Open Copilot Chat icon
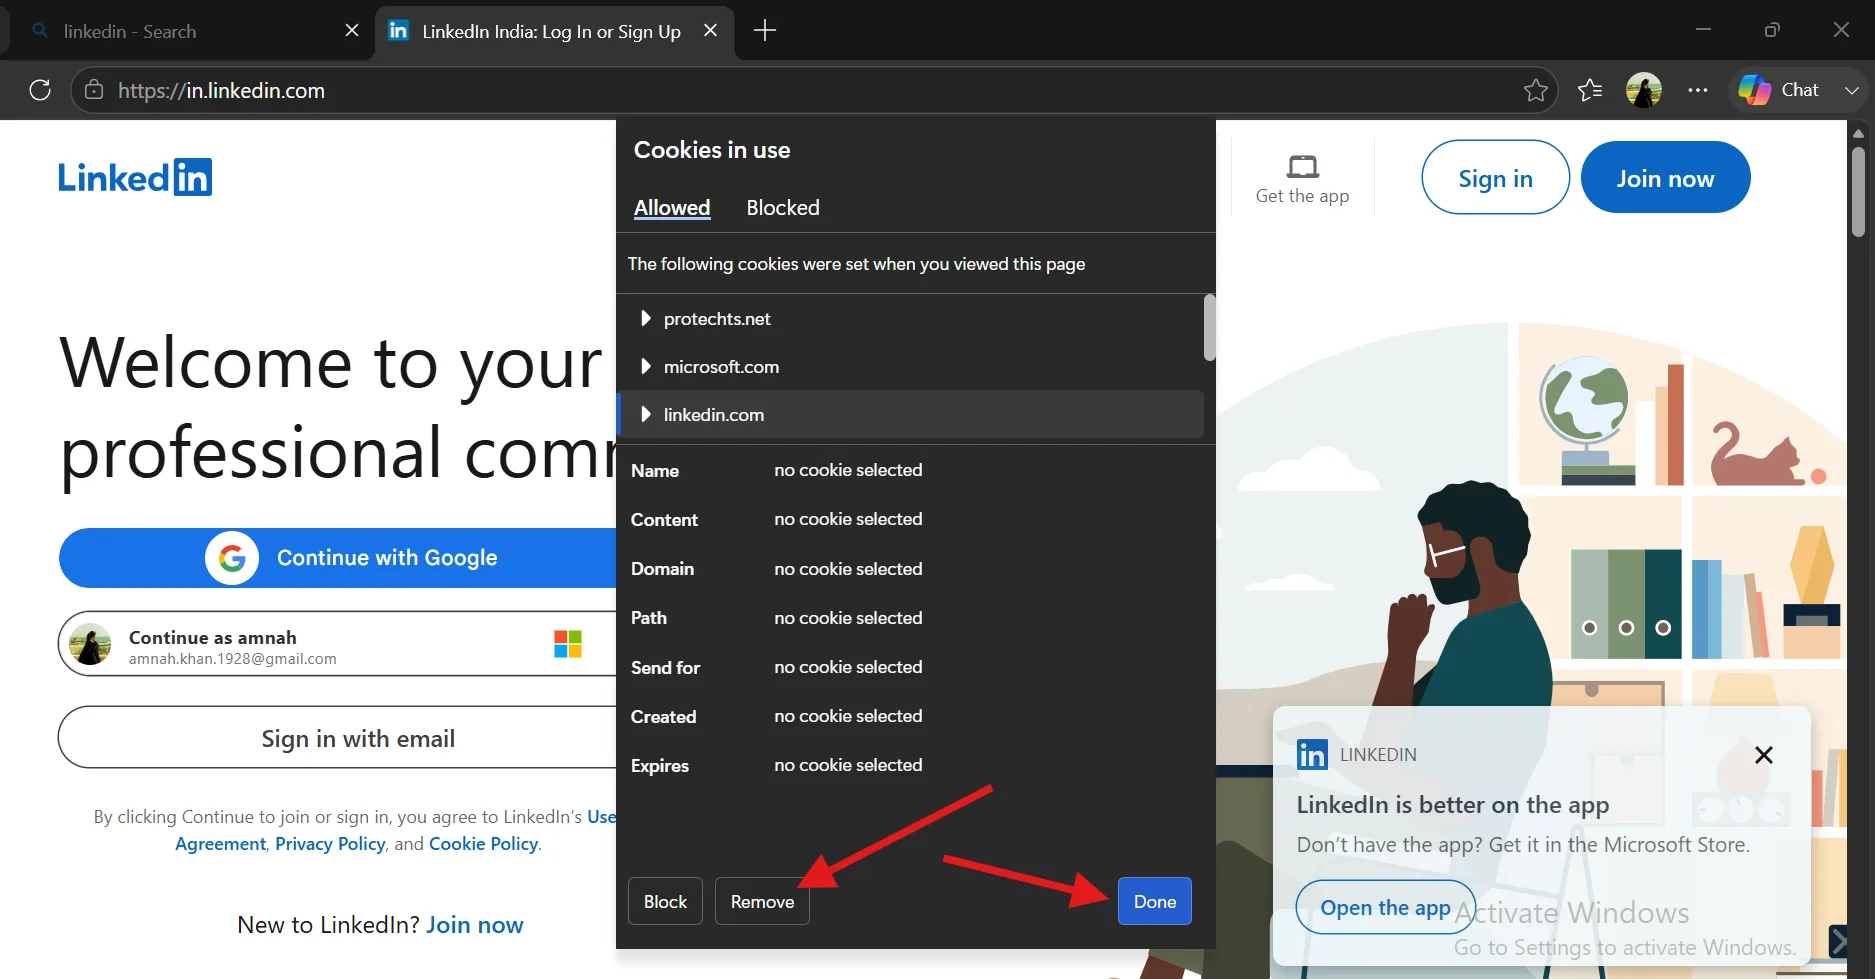 (1755, 90)
